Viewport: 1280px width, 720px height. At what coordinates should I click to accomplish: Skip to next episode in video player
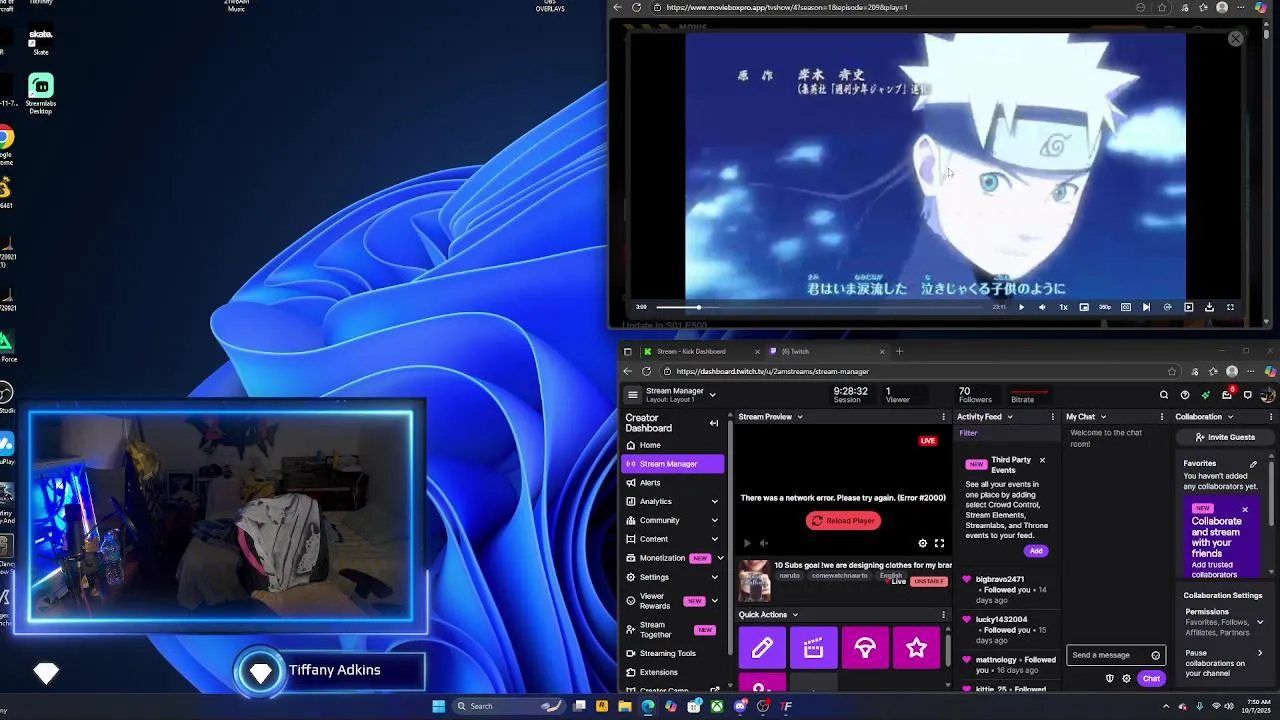click(x=1146, y=307)
